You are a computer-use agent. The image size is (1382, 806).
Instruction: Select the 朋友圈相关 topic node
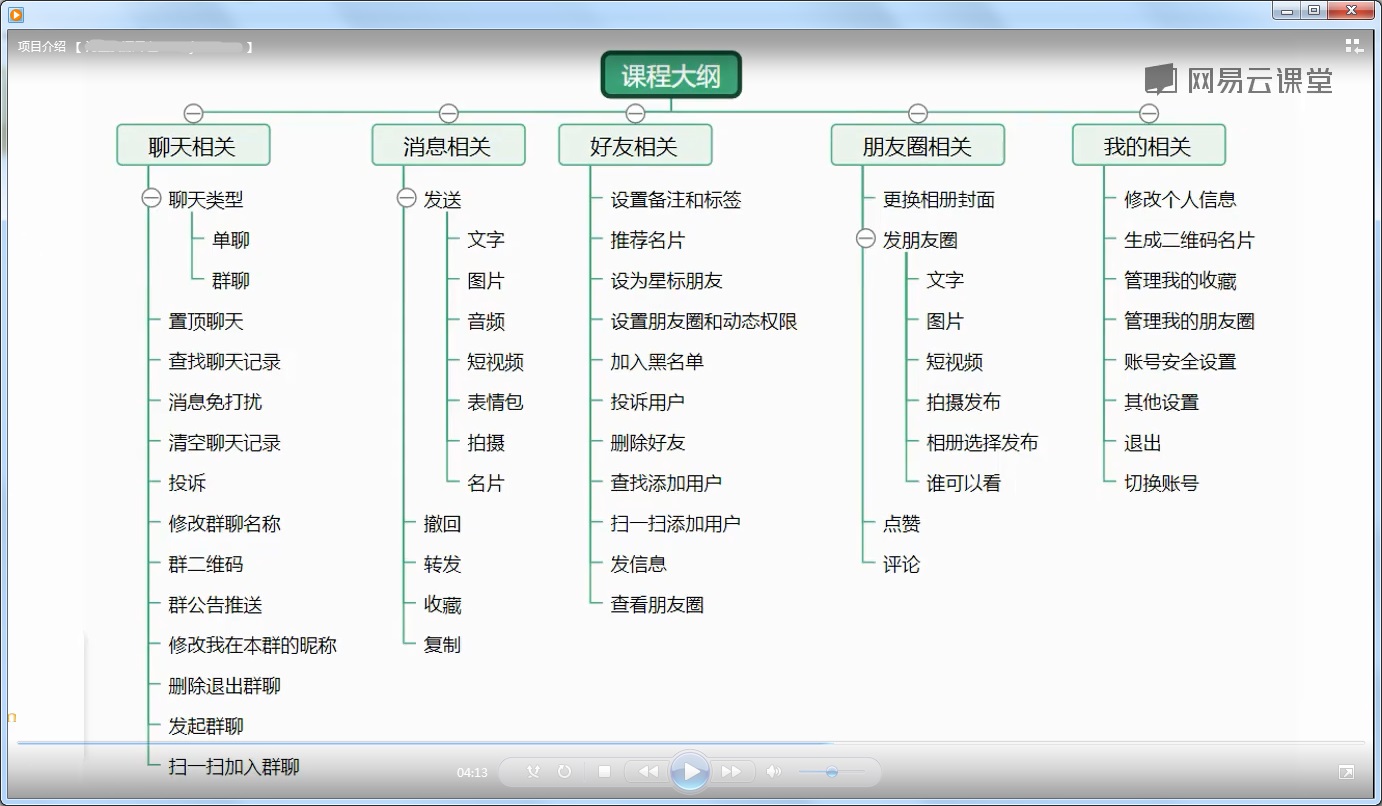917,146
